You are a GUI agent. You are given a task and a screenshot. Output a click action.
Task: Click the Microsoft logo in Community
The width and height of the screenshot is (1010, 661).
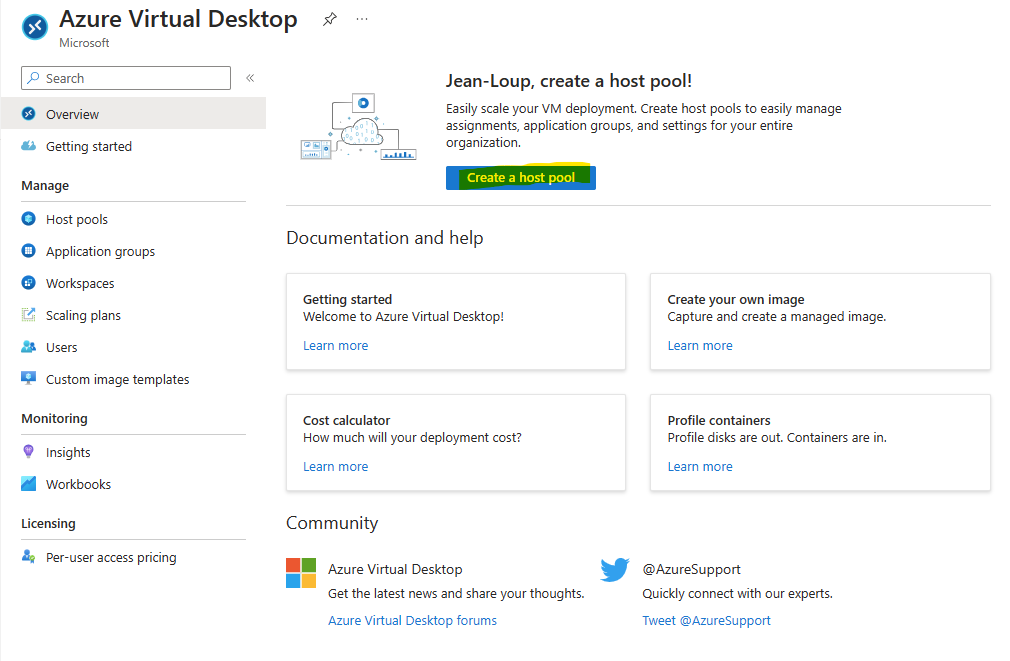pos(301,573)
